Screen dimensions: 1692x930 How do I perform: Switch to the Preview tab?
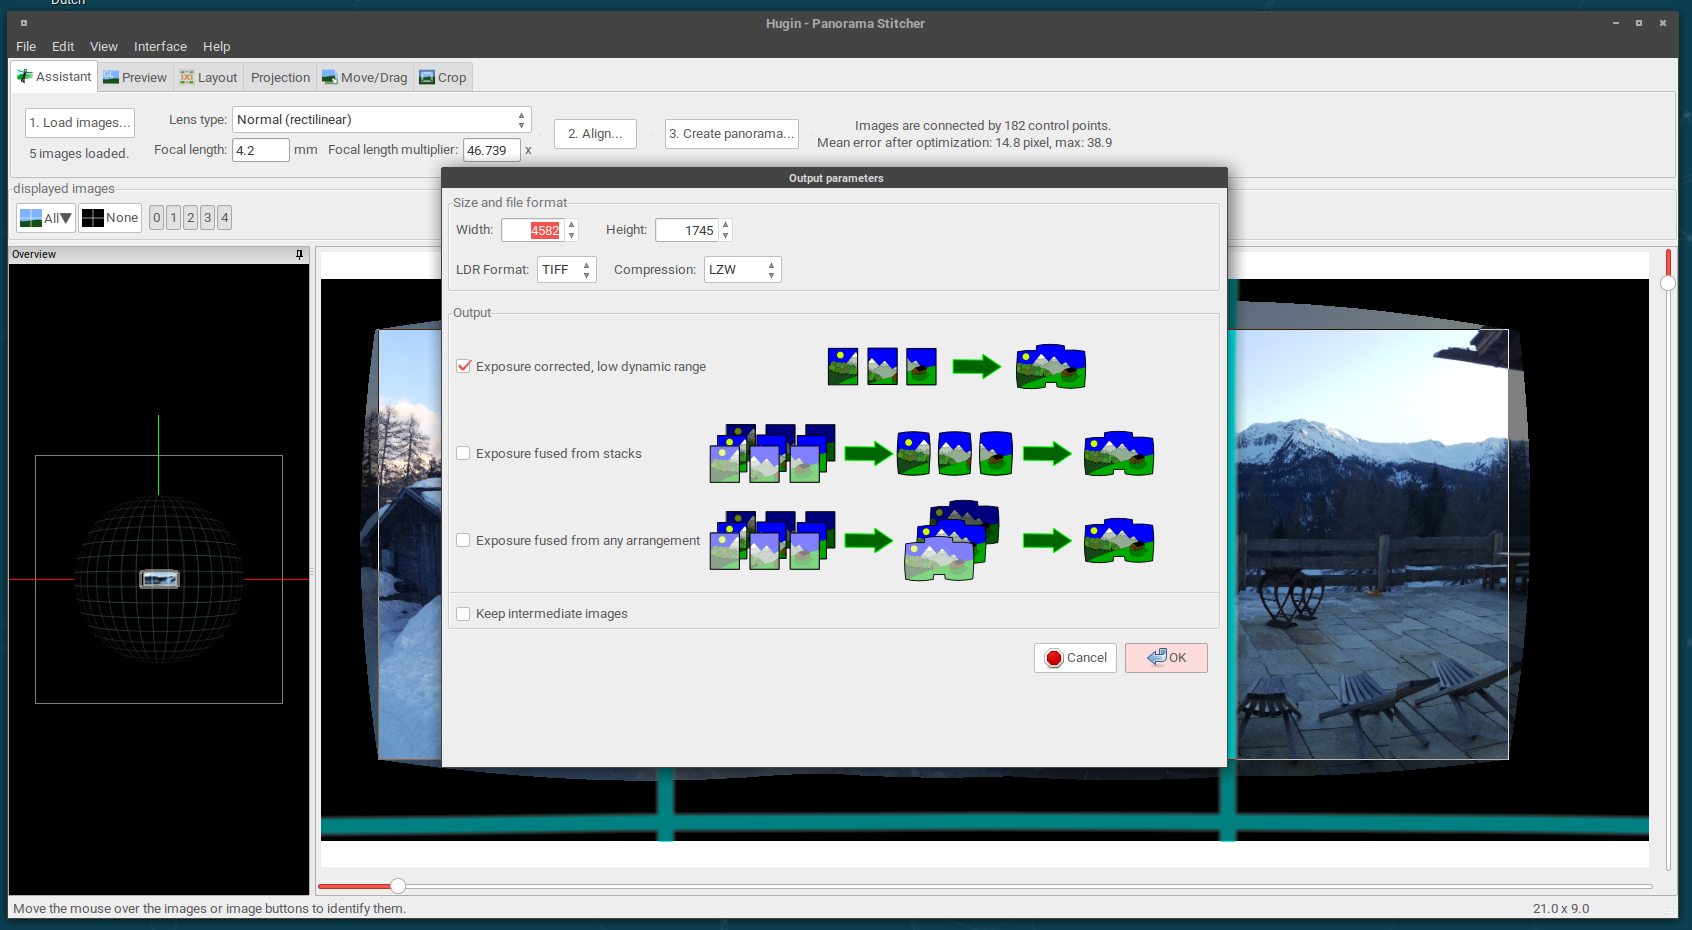pyautogui.click(x=135, y=78)
